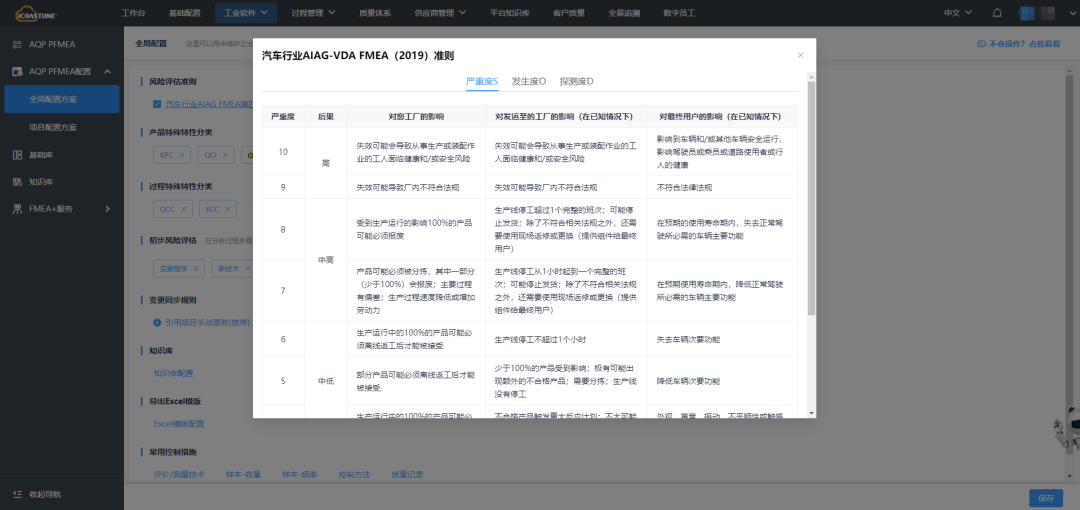
Task: Toggle the 汽车行业AIAG FMEA checkbox
Action: pos(158,104)
